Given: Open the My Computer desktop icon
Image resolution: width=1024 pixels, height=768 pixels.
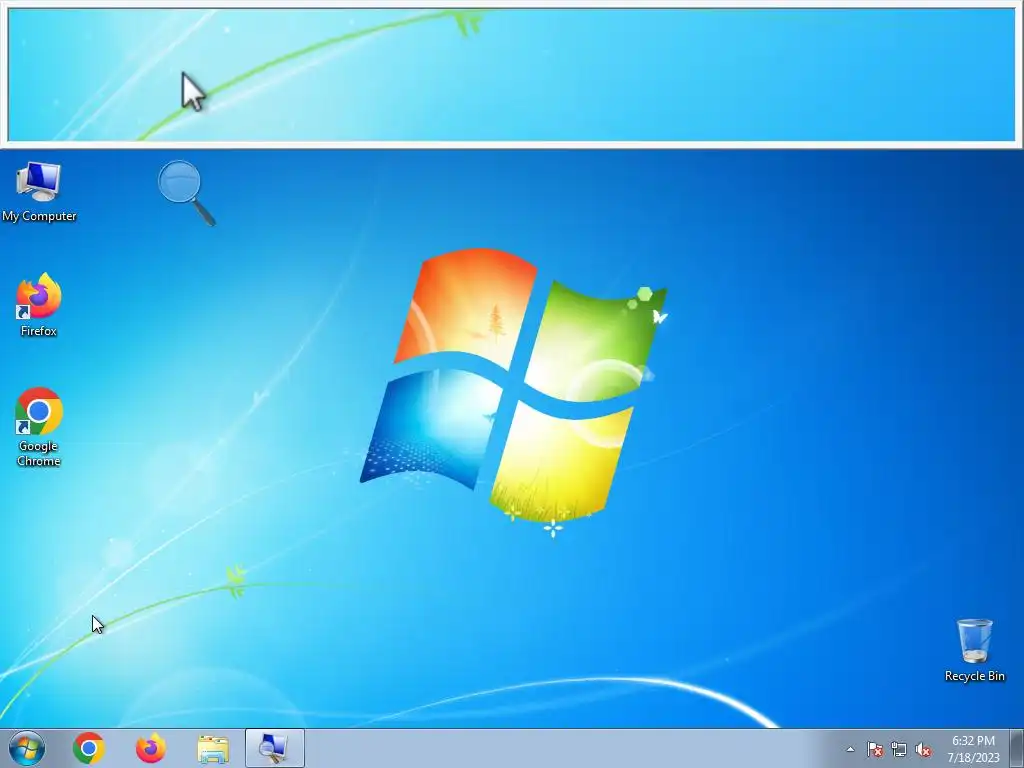Looking at the screenshot, I should tap(39, 192).
